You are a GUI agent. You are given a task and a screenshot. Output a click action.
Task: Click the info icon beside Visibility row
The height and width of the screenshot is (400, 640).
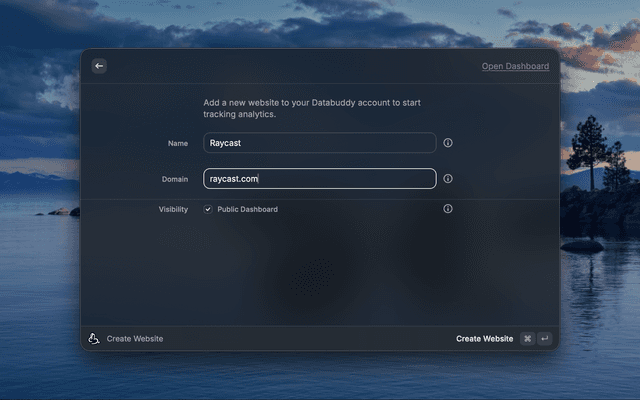point(448,209)
